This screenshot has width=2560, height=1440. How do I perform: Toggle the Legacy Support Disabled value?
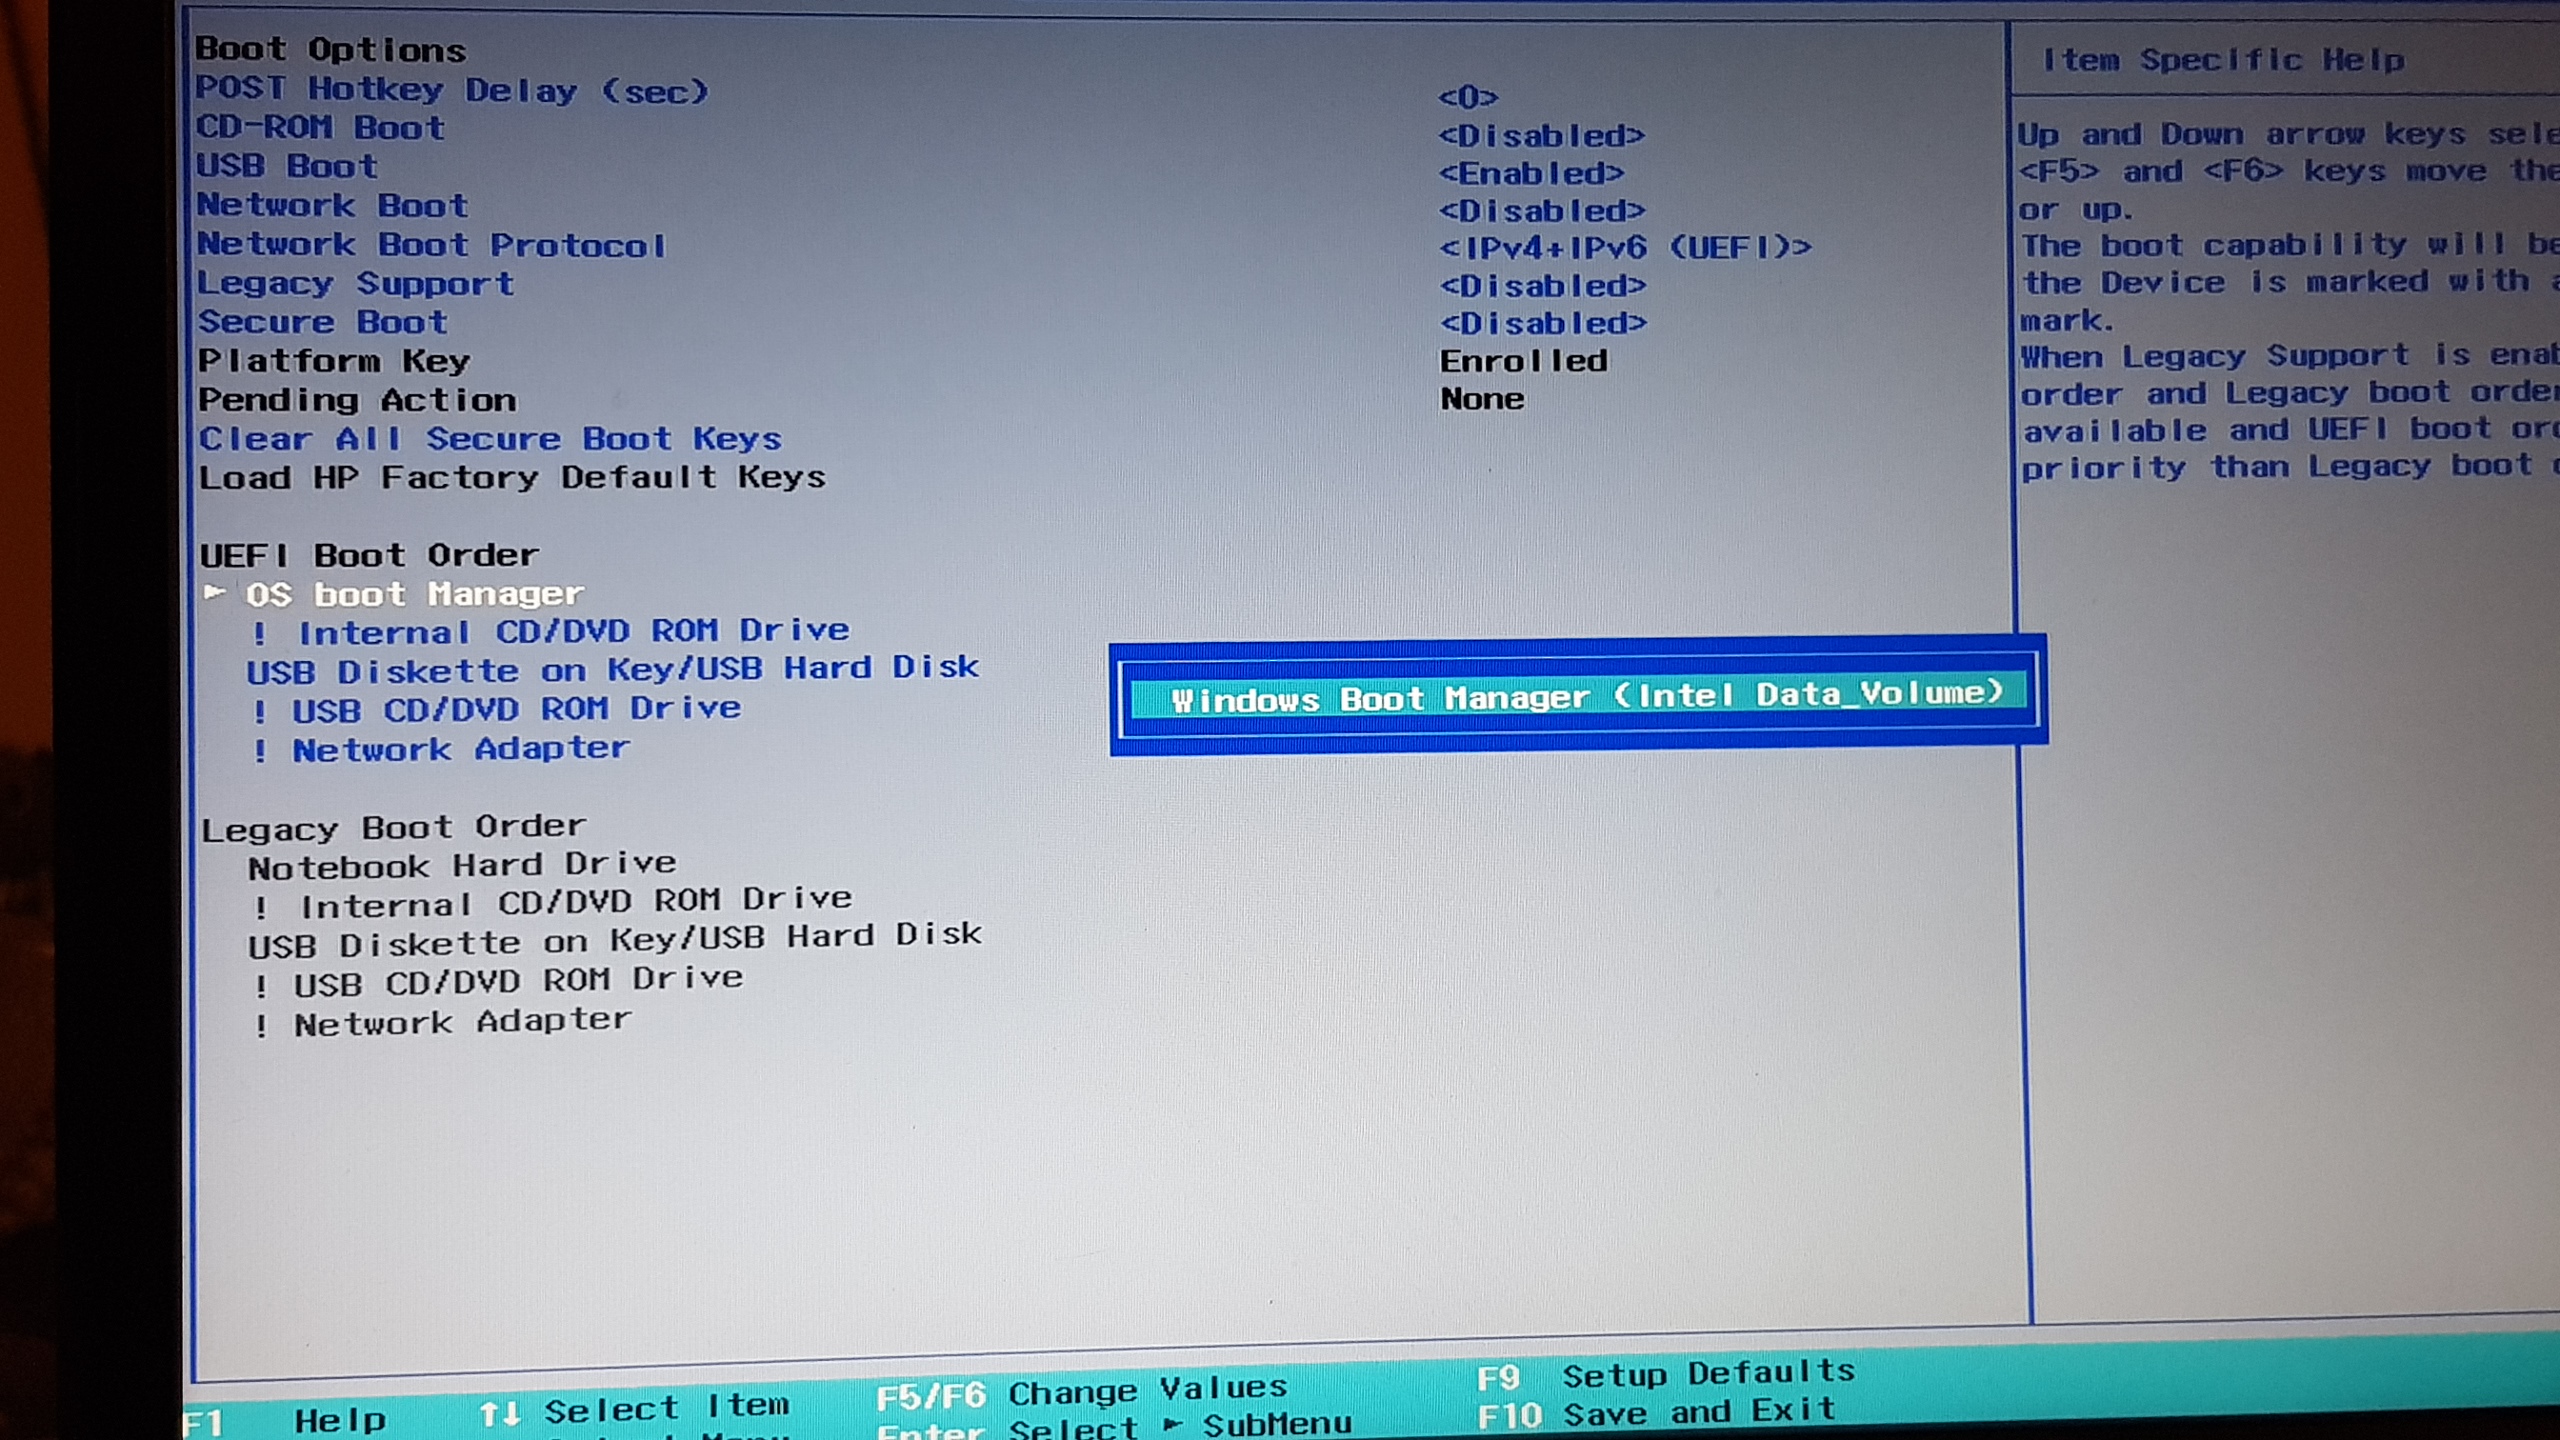coord(1542,286)
